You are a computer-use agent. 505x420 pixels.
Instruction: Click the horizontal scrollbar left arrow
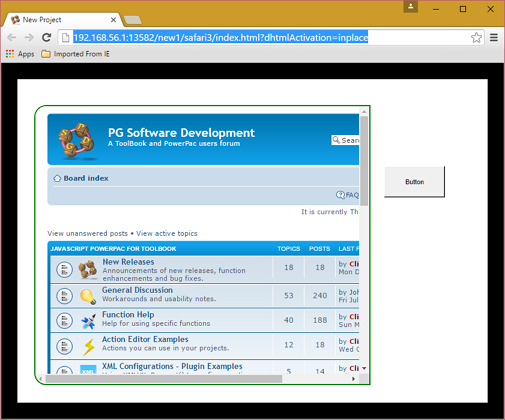pyautogui.click(x=41, y=379)
